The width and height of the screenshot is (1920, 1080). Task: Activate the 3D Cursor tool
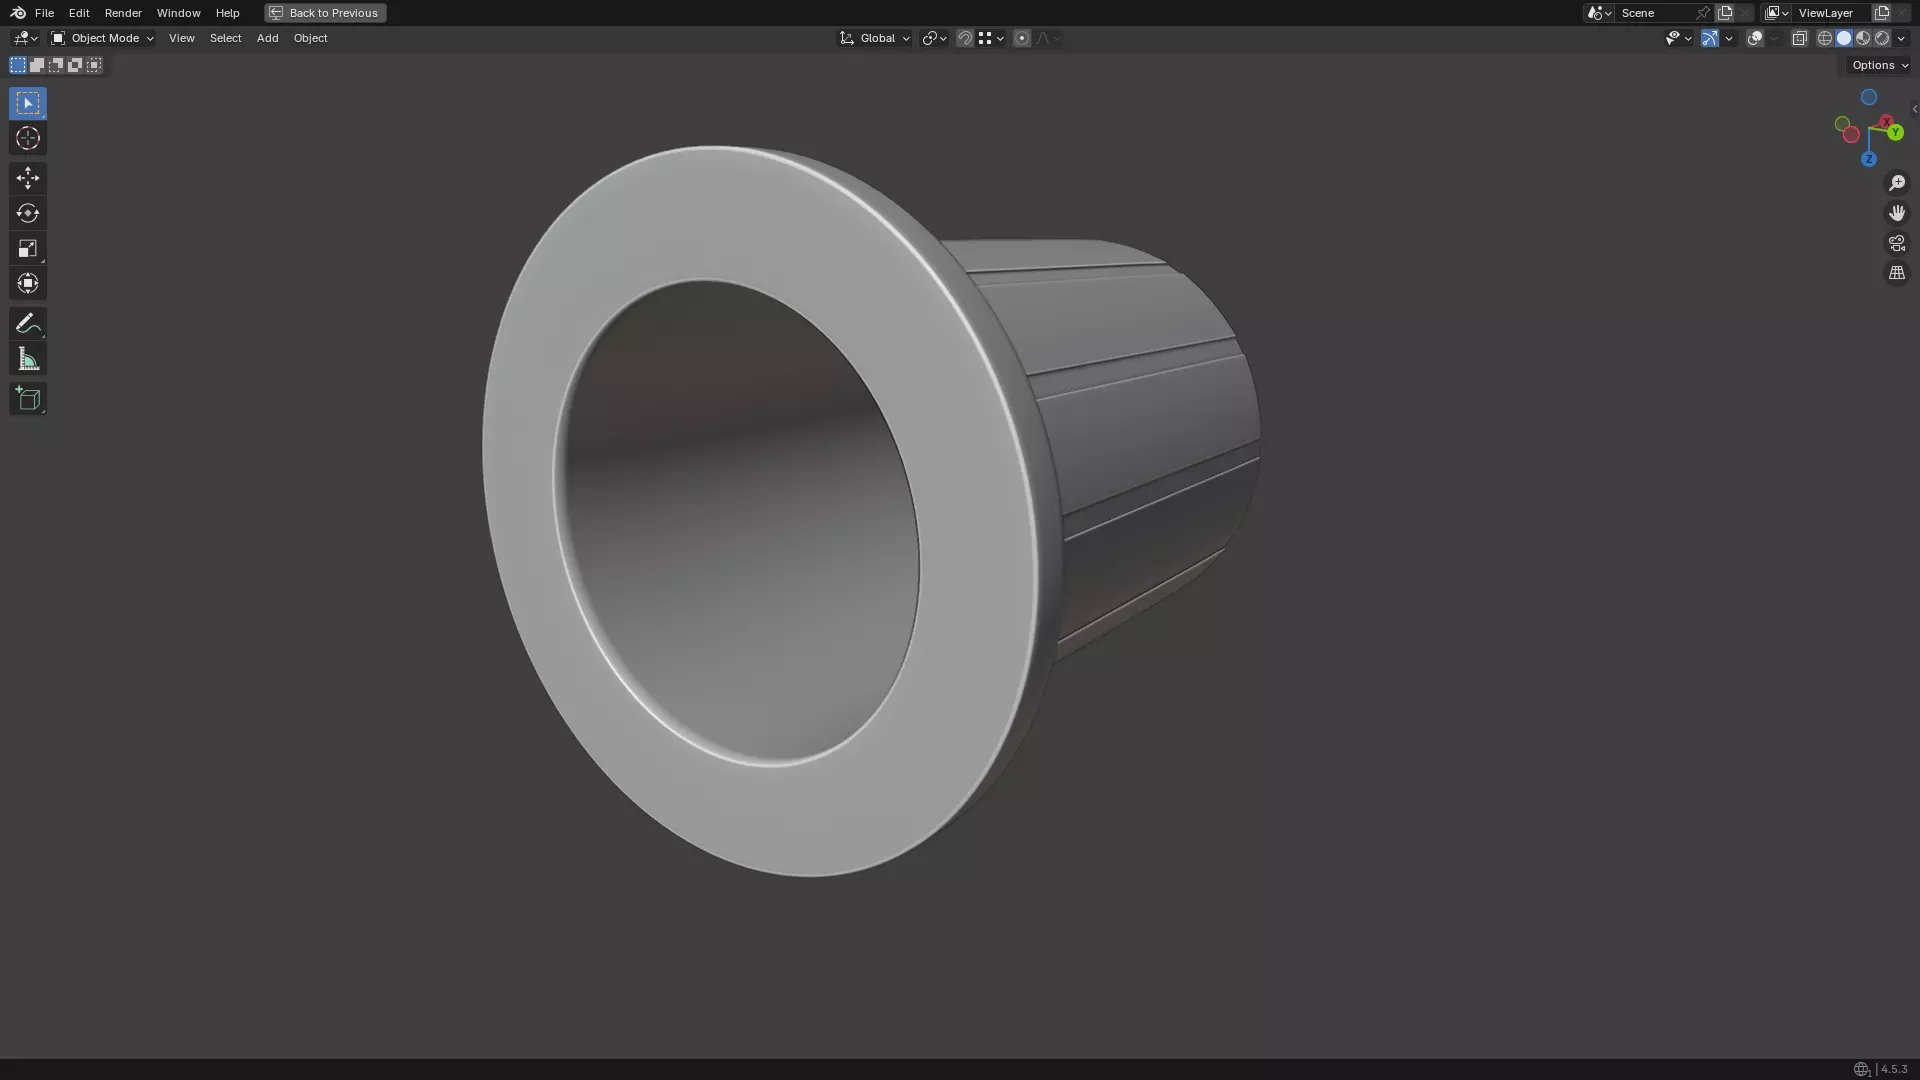coord(28,138)
